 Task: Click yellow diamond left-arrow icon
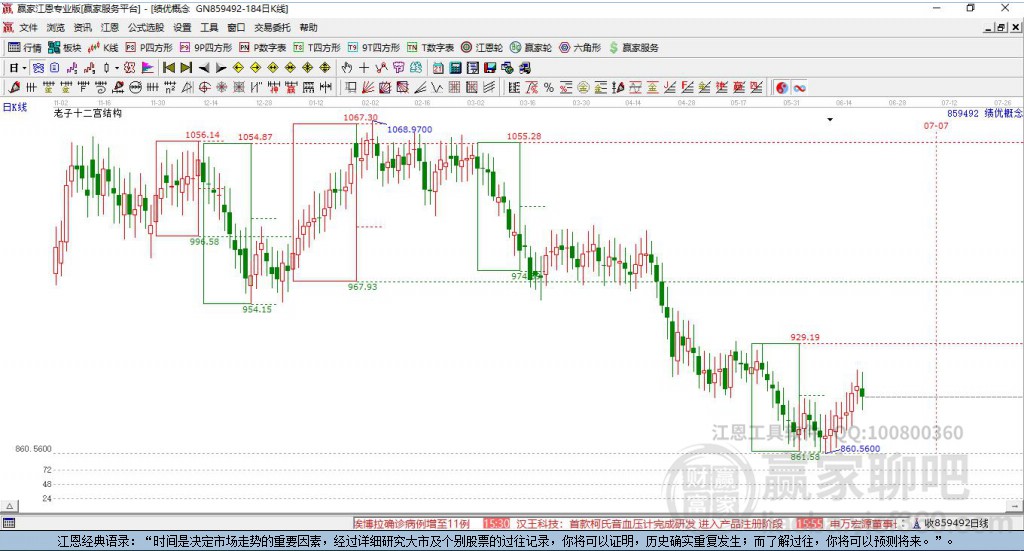(x=238, y=68)
